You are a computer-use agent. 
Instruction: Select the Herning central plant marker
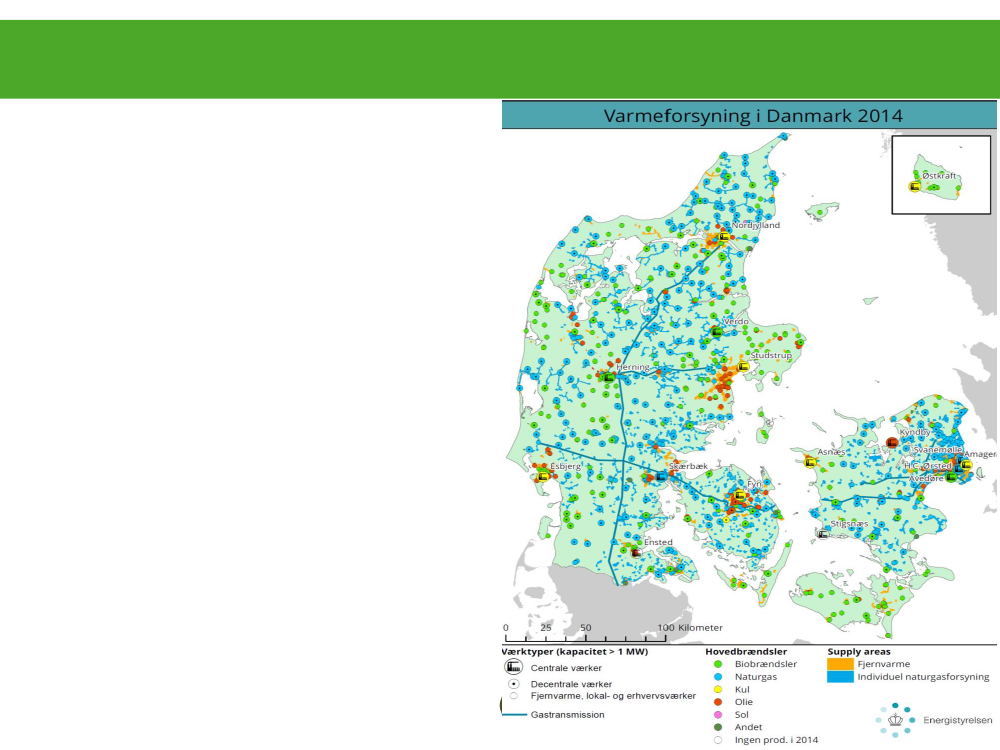(x=606, y=377)
